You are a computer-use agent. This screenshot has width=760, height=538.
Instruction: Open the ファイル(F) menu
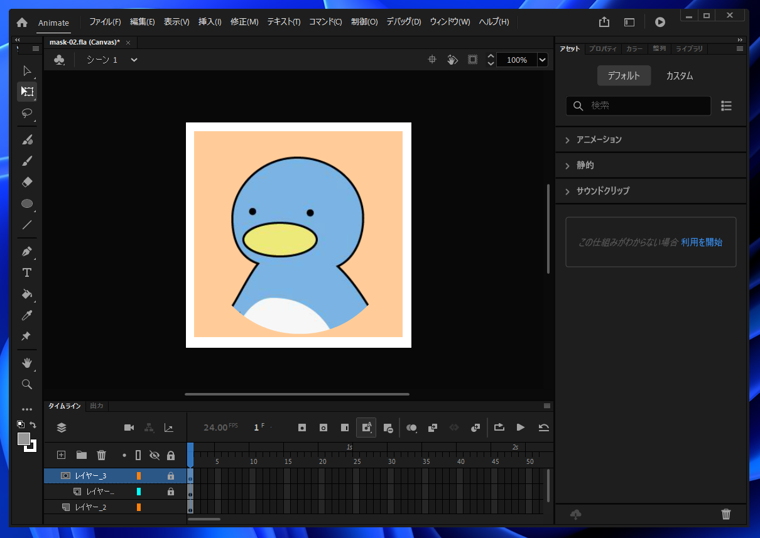[x=105, y=22]
